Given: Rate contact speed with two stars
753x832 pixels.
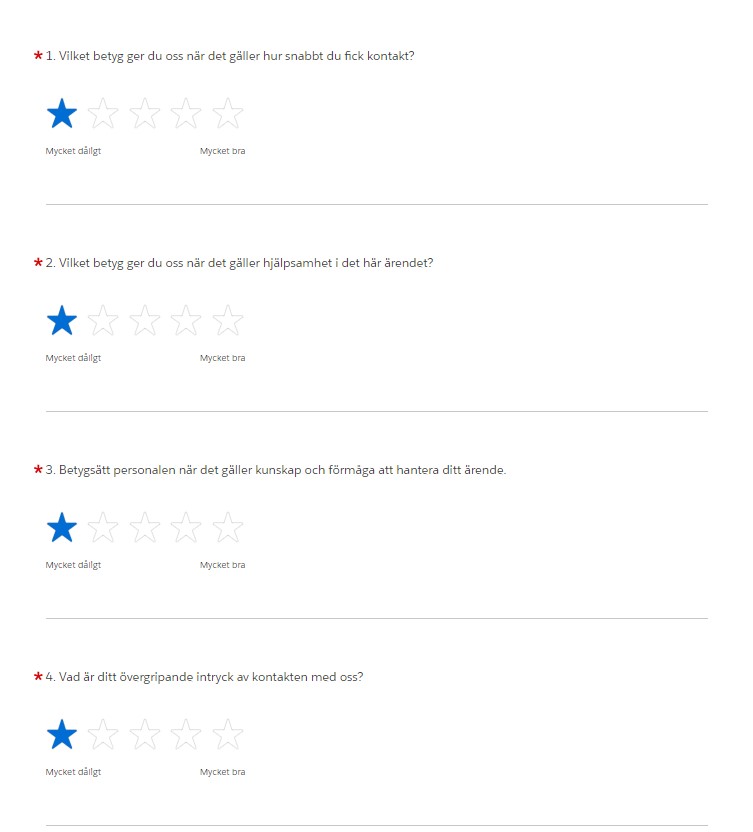Looking at the screenshot, I should tap(103, 114).
